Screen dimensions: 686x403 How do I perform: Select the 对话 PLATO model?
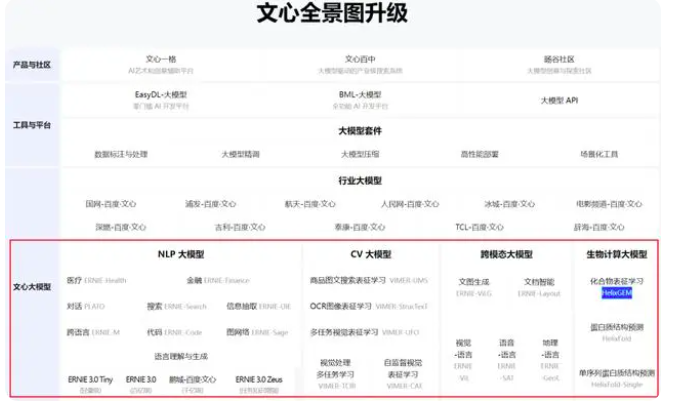click(86, 306)
